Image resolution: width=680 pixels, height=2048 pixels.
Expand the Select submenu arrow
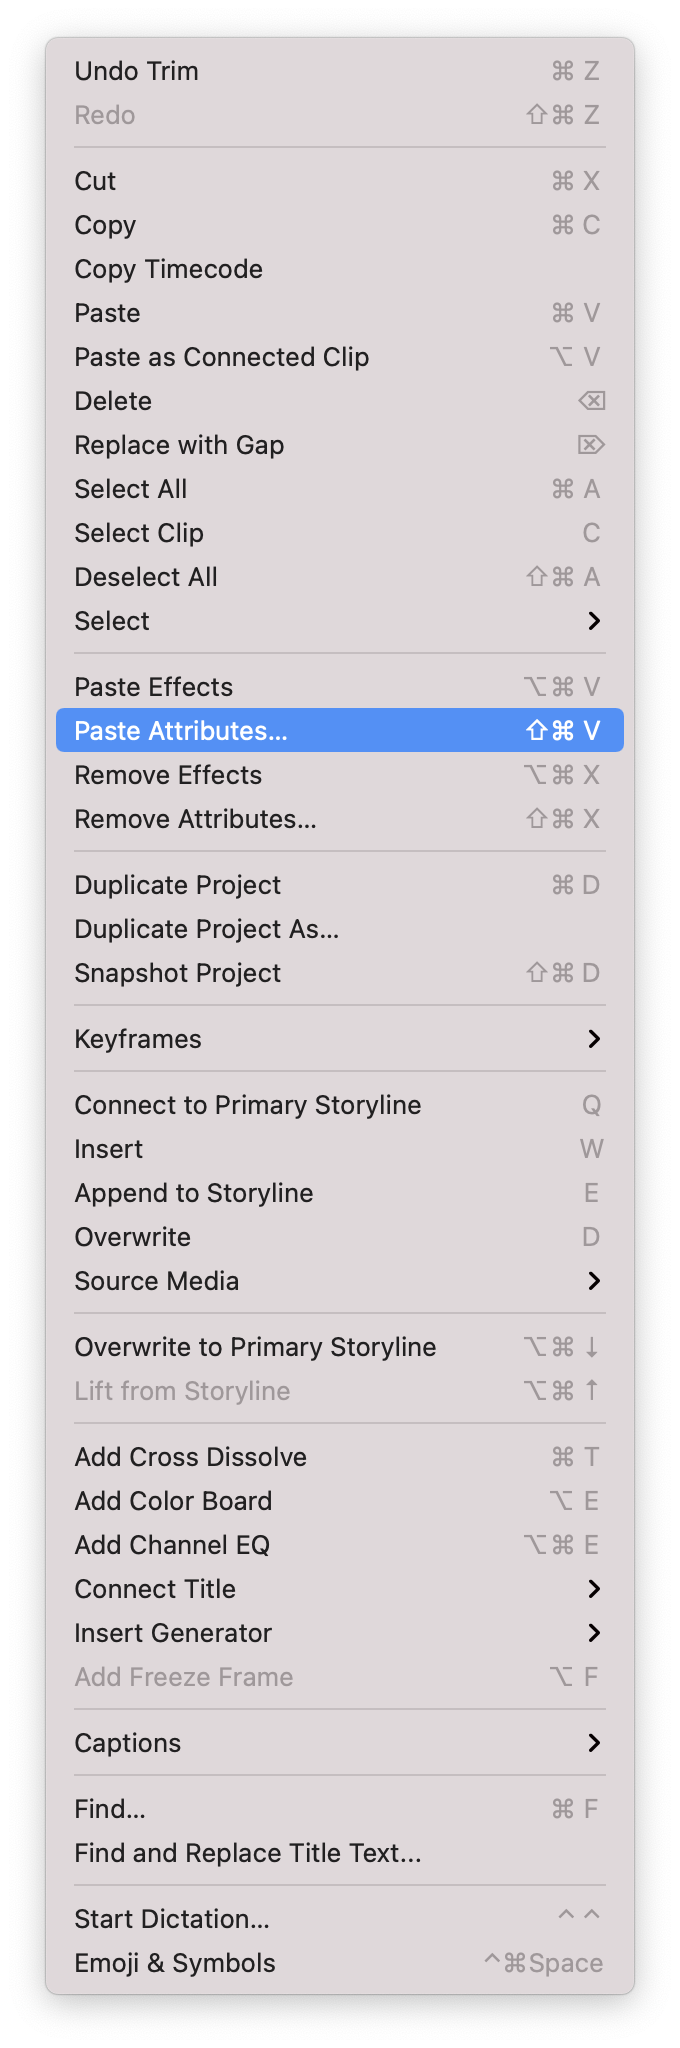594,621
